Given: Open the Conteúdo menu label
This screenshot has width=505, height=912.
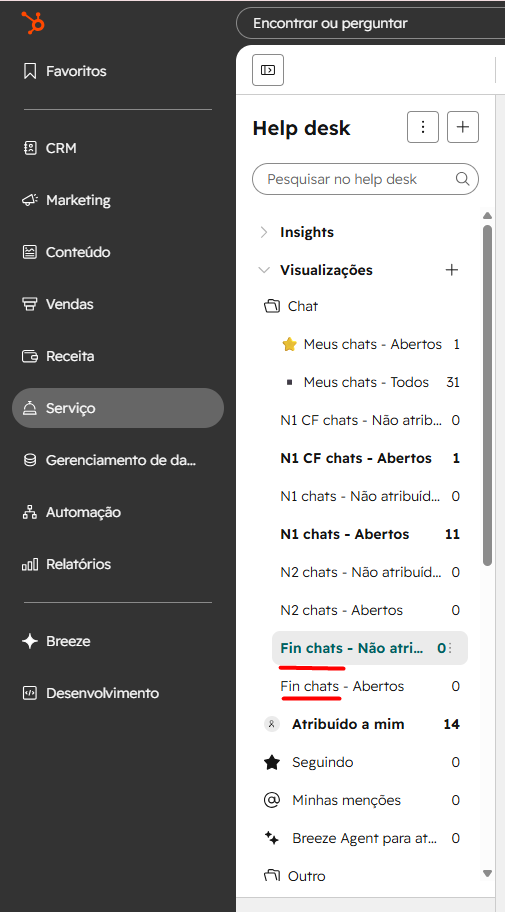Looking at the screenshot, I should pos(78,252).
